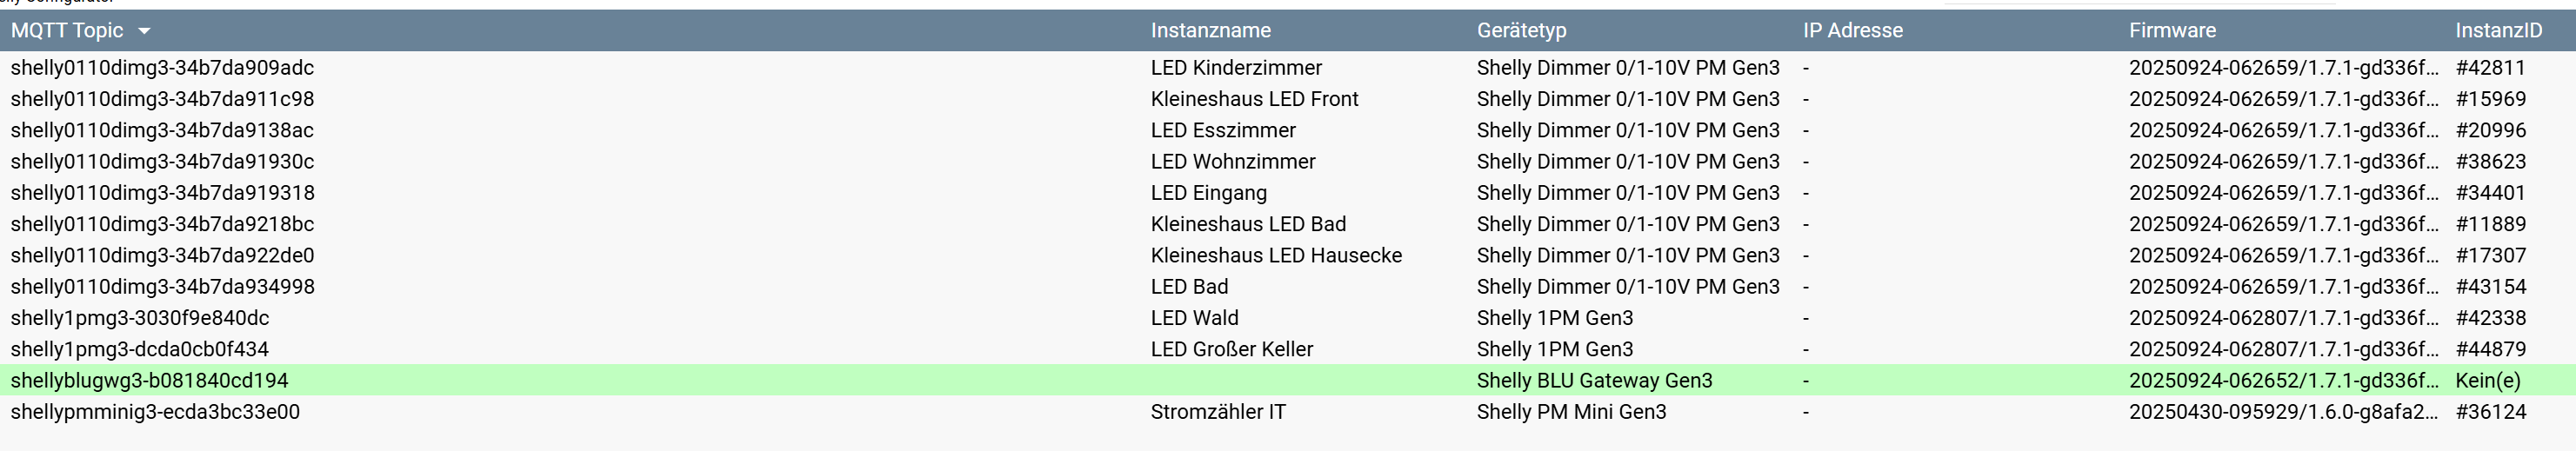Screen dimensions: 2576x451
Task: Select the Stromzähler IT device row
Action: click(1218, 412)
